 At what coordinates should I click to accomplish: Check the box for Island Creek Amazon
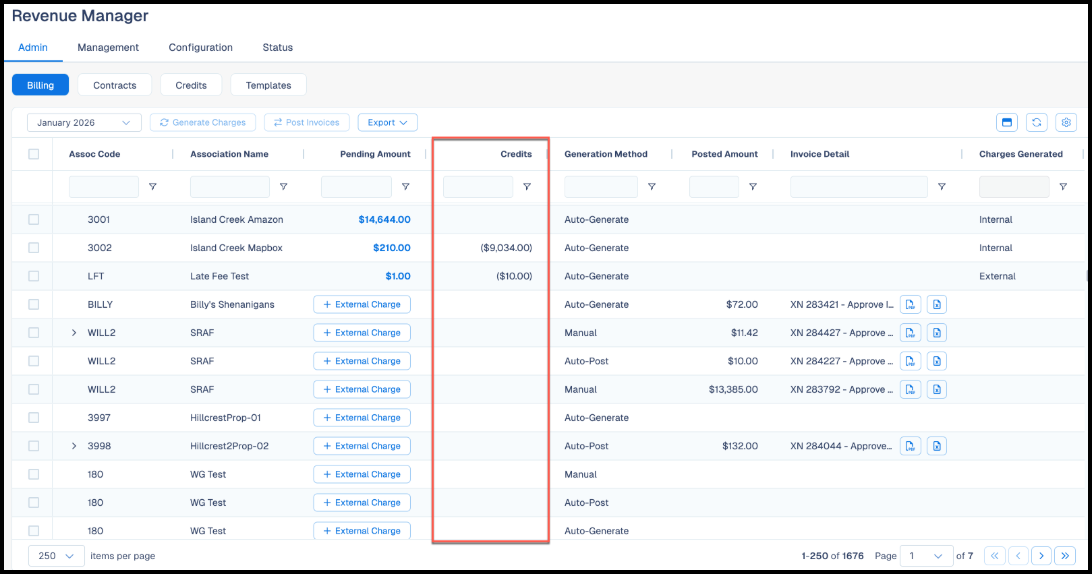(x=33, y=219)
